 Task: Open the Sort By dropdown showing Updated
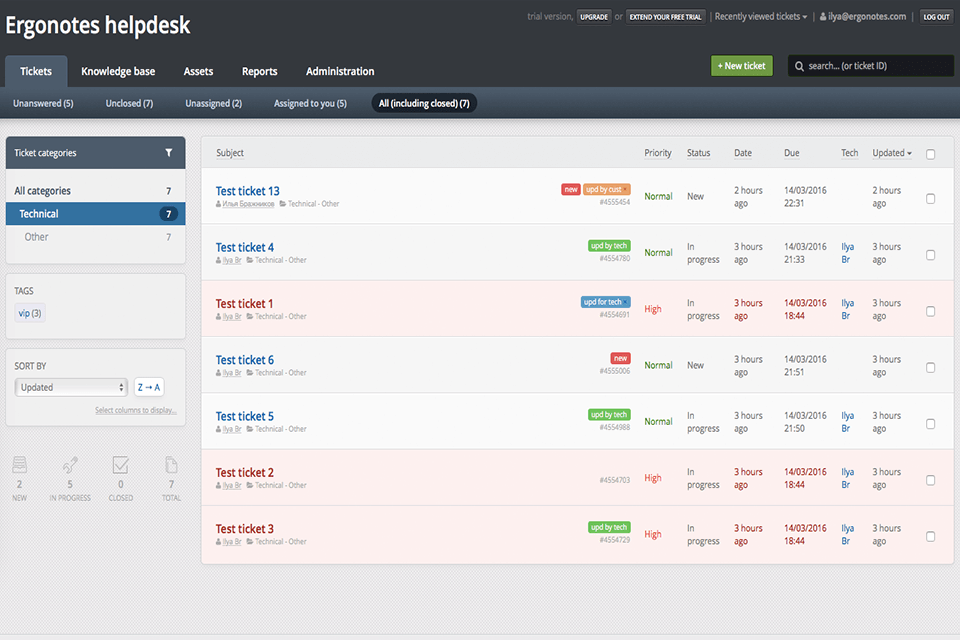tap(70, 386)
